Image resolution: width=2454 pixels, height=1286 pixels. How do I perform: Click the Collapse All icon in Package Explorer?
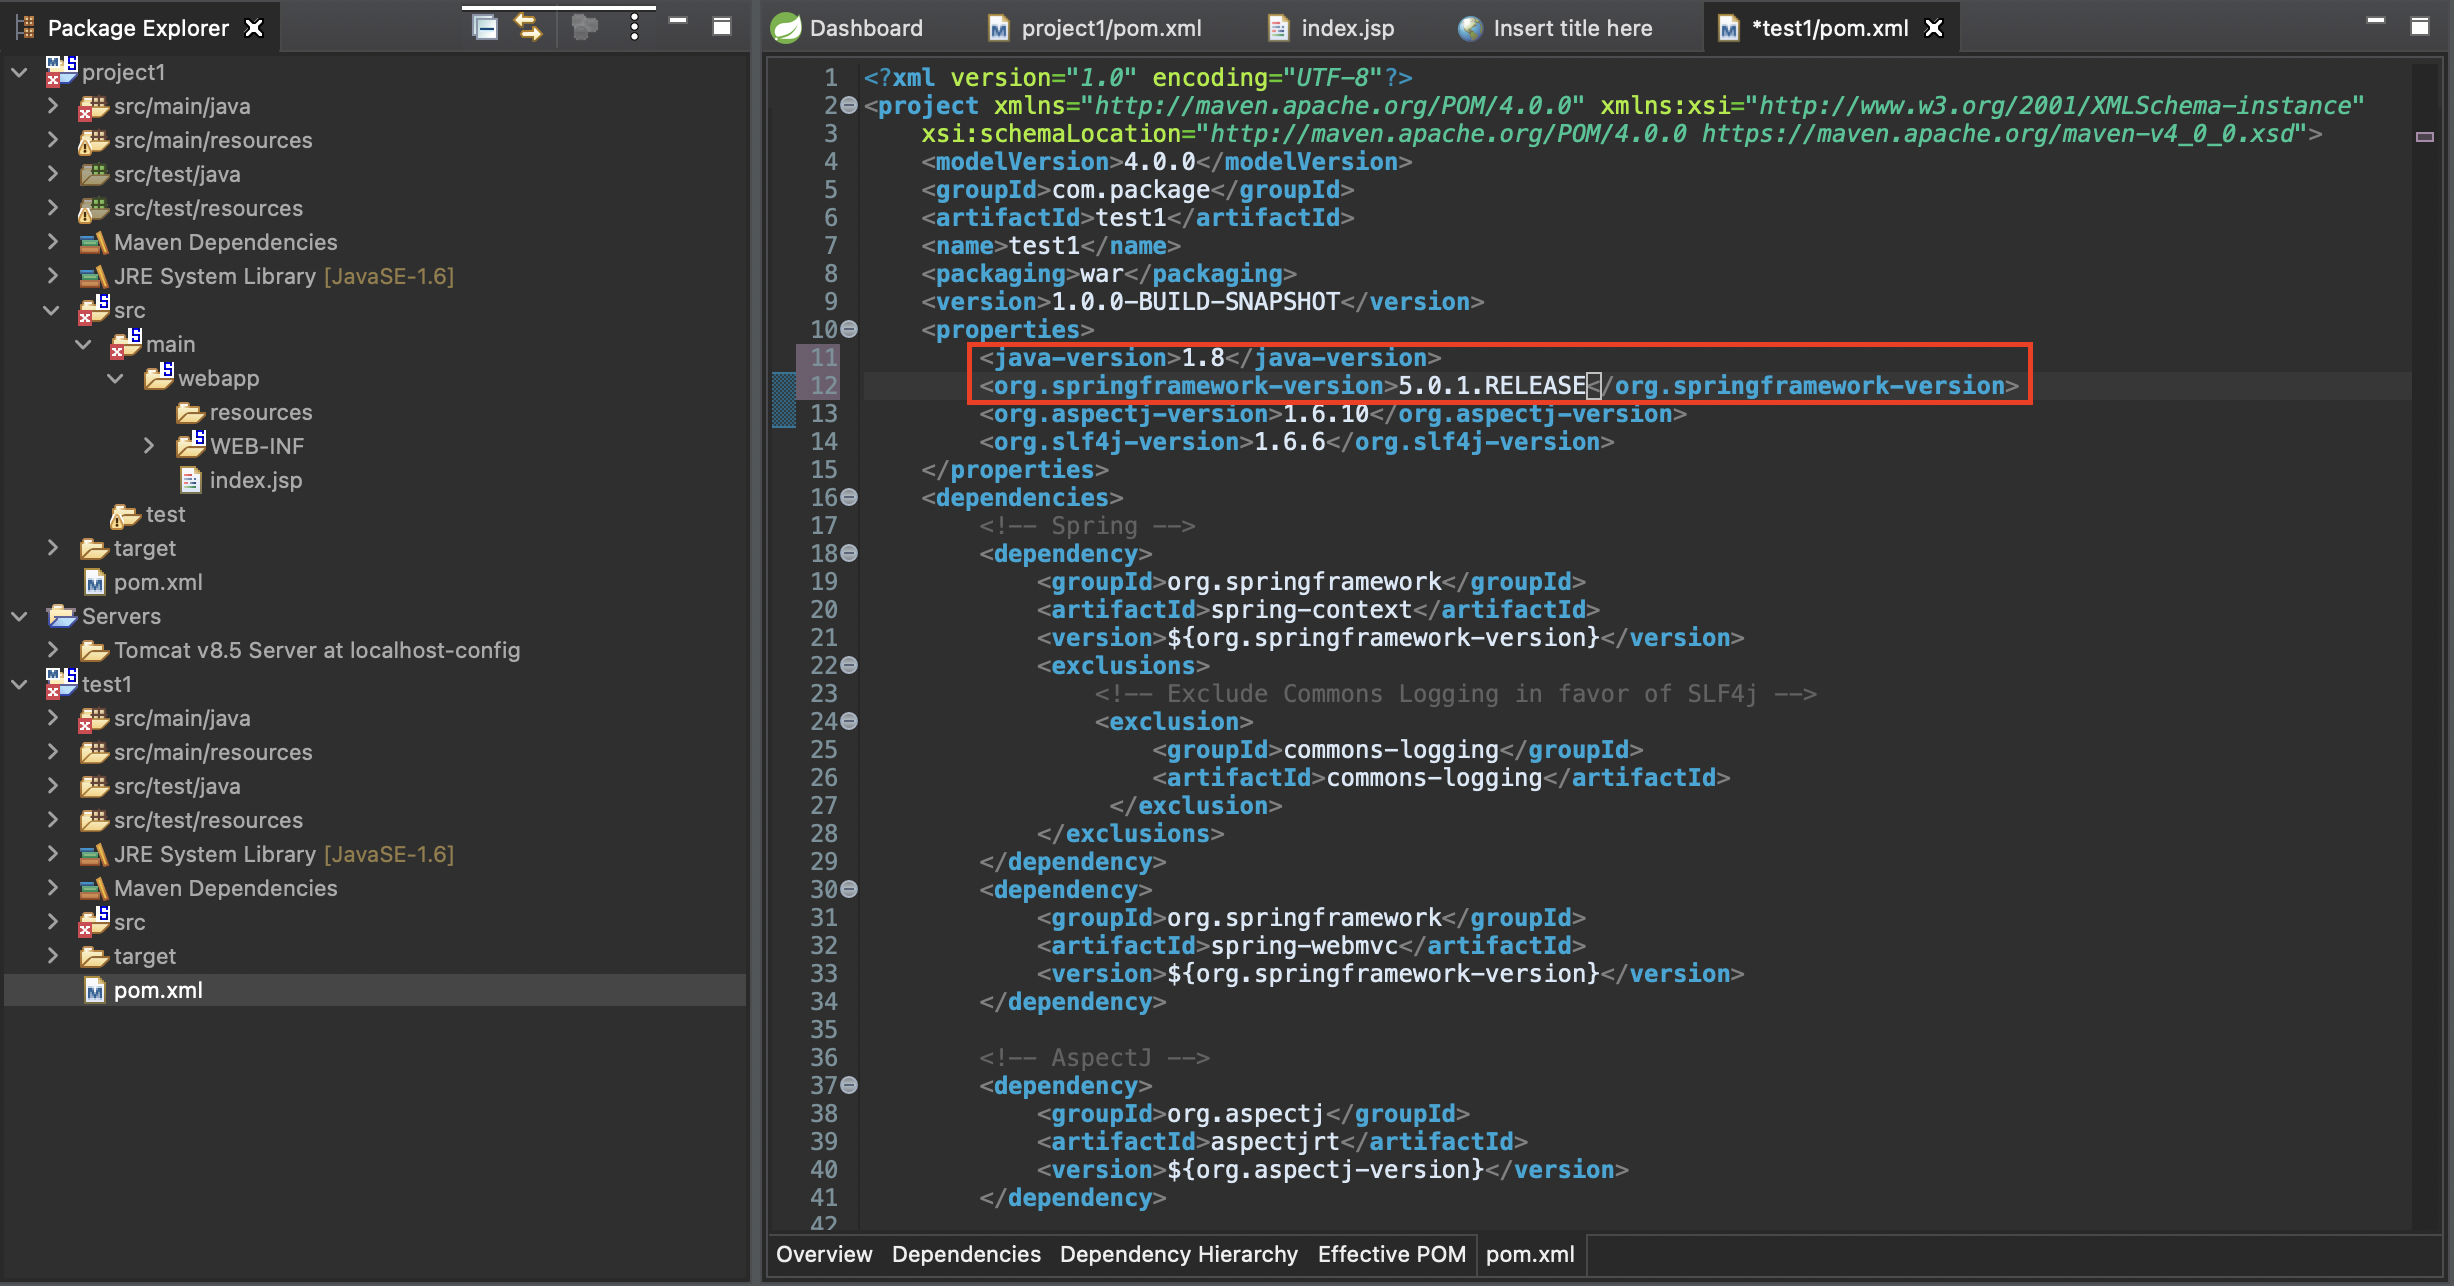[485, 27]
